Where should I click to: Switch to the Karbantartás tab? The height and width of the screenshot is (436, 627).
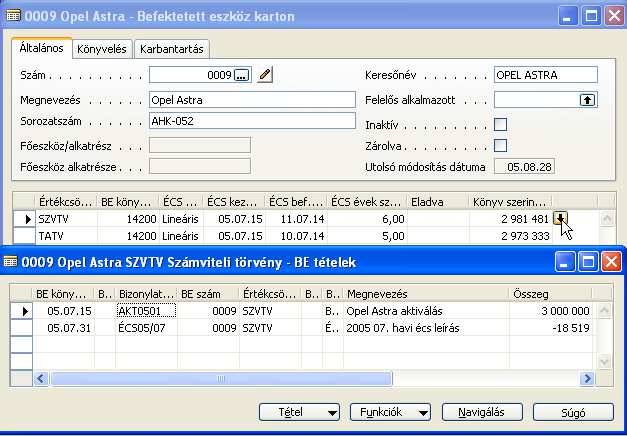[x=172, y=49]
